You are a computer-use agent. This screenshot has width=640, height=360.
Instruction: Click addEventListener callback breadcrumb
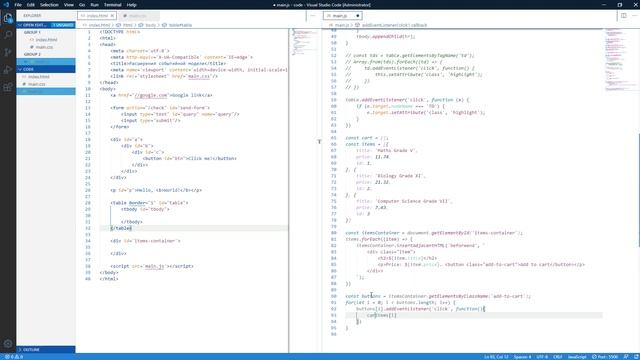tap(391, 25)
